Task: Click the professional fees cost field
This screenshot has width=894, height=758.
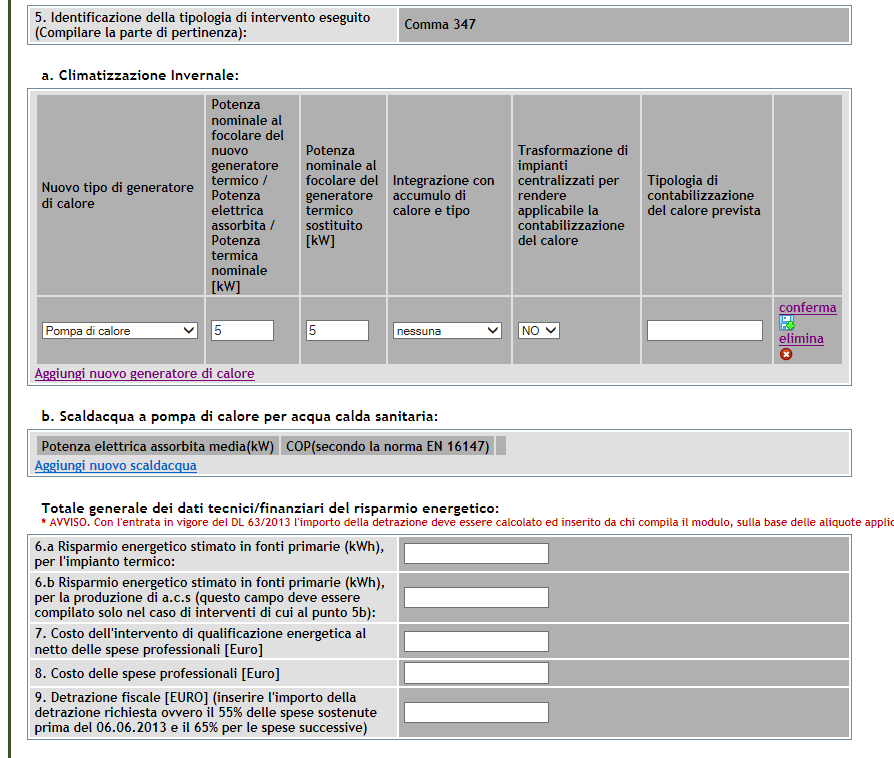Action: pyautogui.click(x=476, y=673)
